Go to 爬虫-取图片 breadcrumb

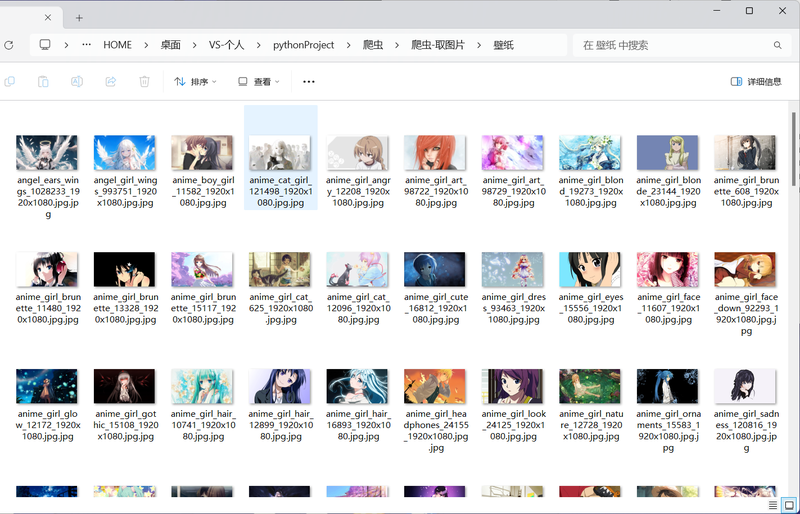[x=438, y=45]
